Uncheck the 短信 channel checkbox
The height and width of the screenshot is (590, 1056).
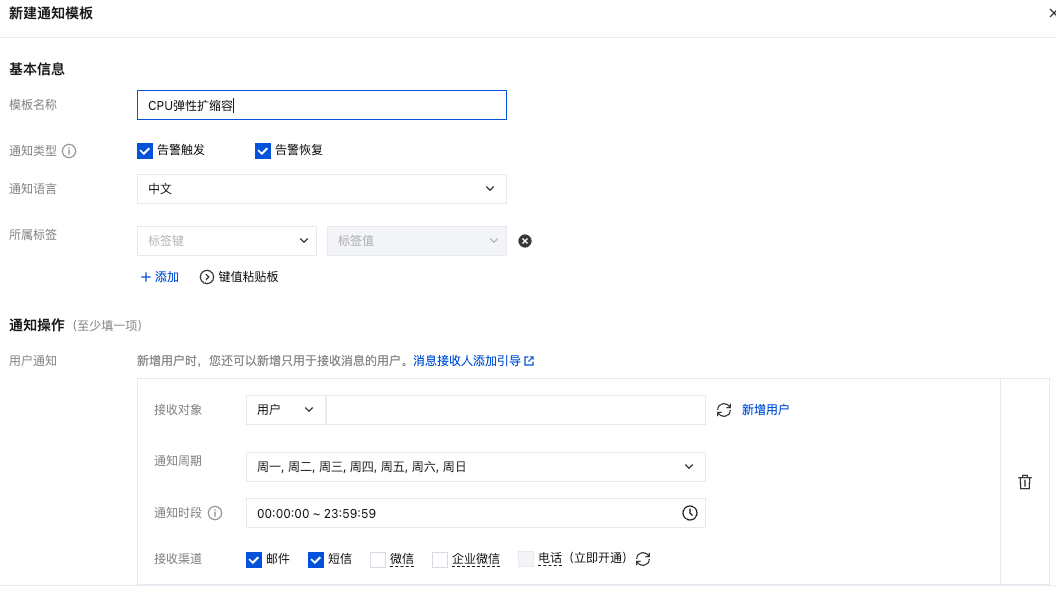click(316, 560)
